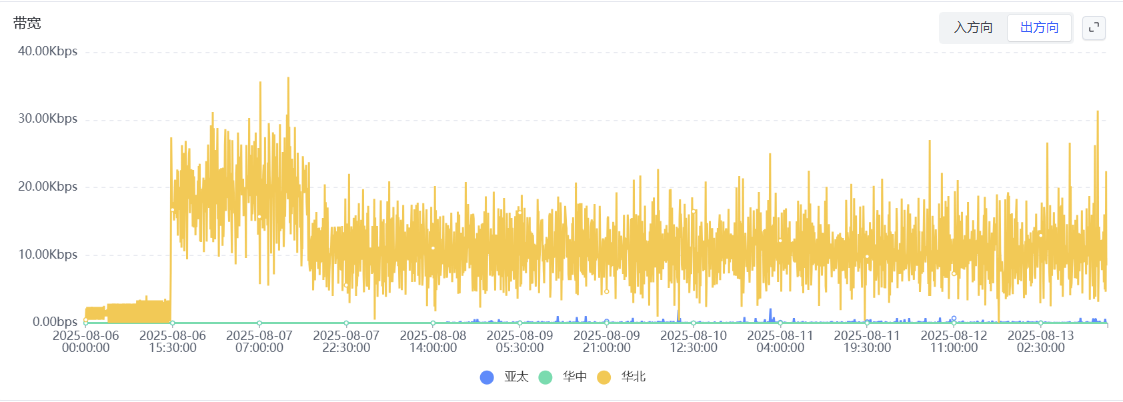Click the yellow 华北 legend dot
This screenshot has height=402, width=1123.
coord(603,377)
